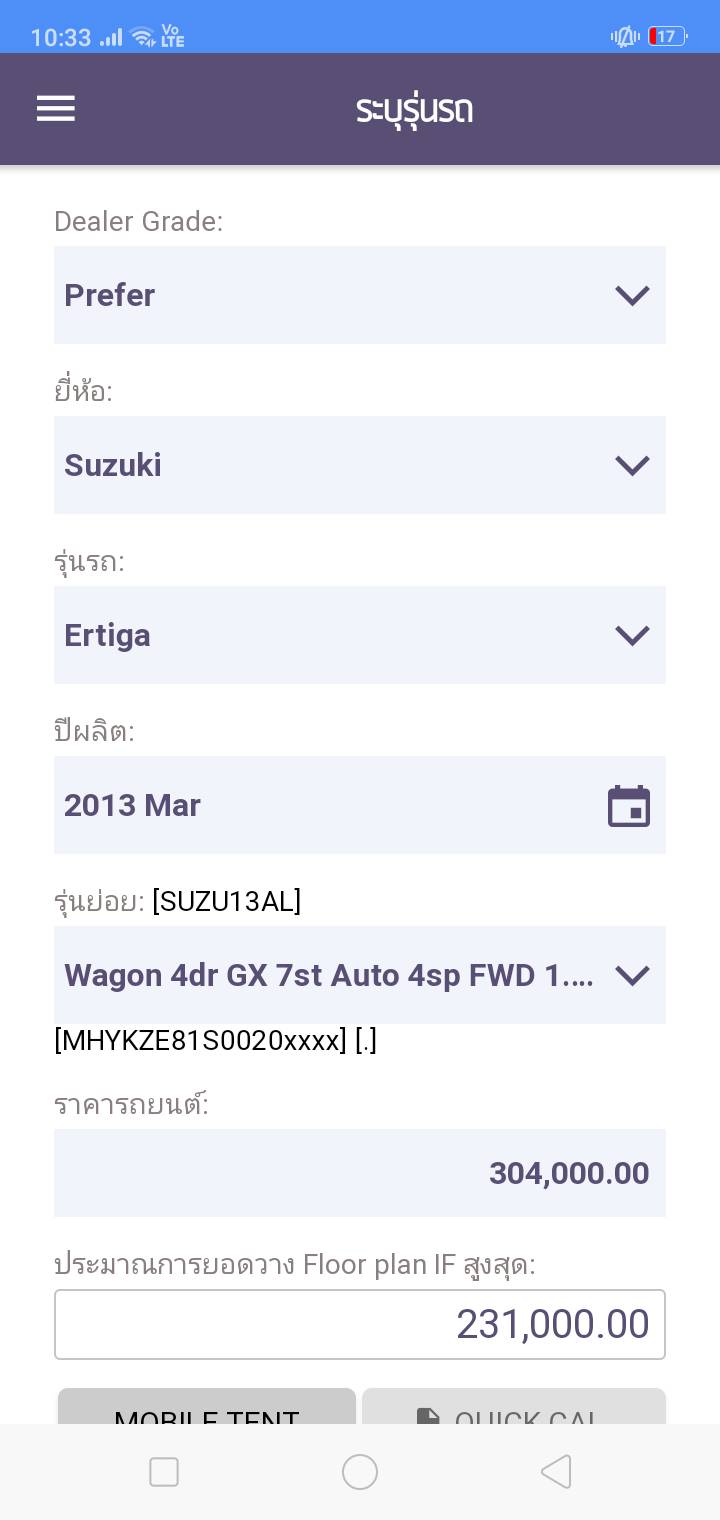The height and width of the screenshot is (1520, 720).
Task: Tap the battery indicator in status bar
Action: point(667,37)
